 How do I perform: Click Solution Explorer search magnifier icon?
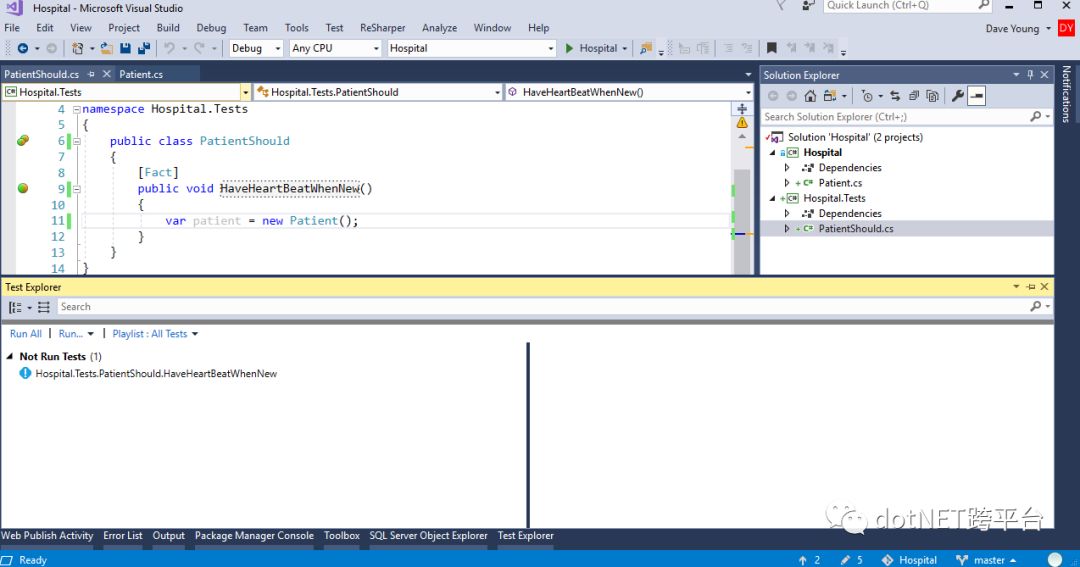pyautogui.click(x=1035, y=117)
